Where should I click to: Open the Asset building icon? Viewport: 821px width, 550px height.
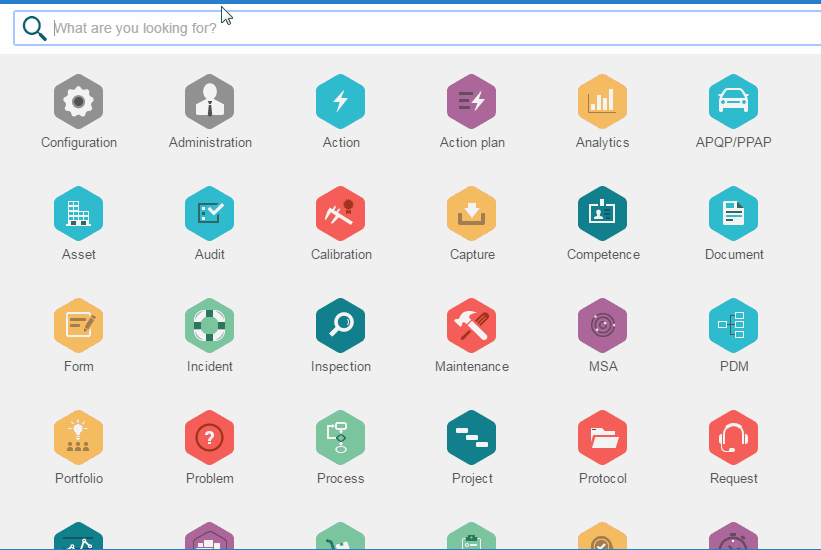click(79, 213)
